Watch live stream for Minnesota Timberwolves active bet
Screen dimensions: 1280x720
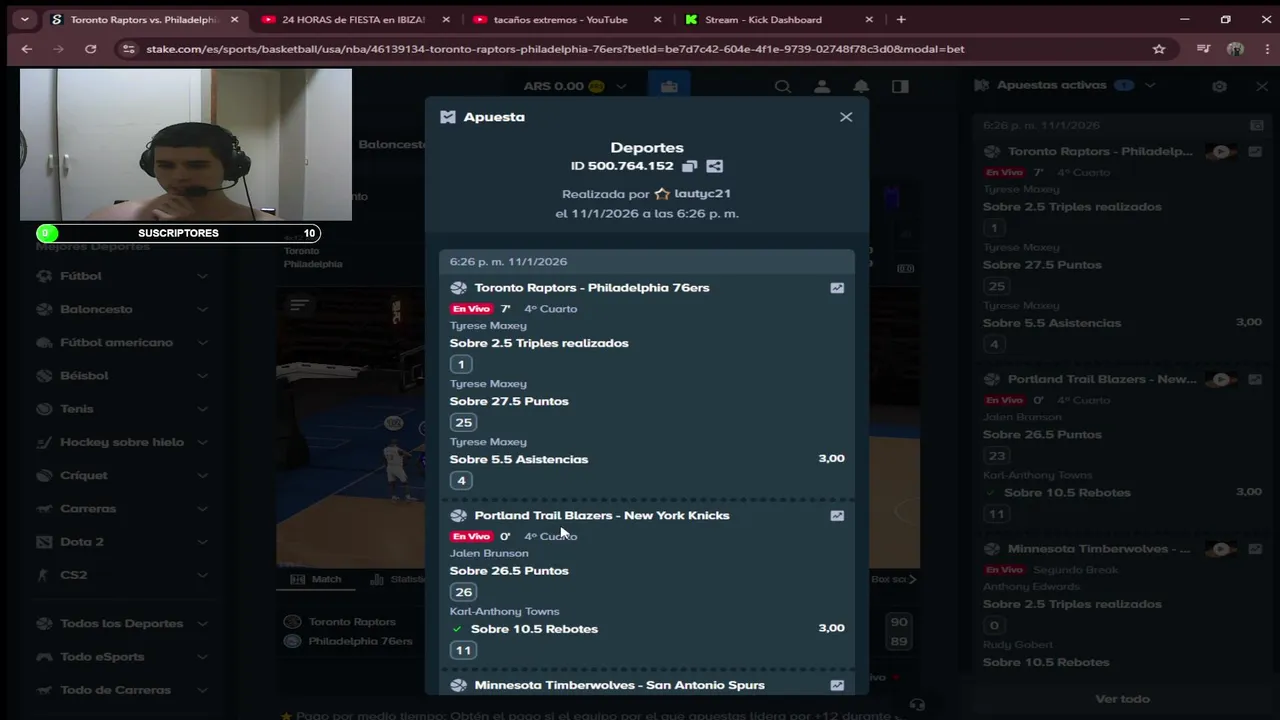click(x=1221, y=549)
